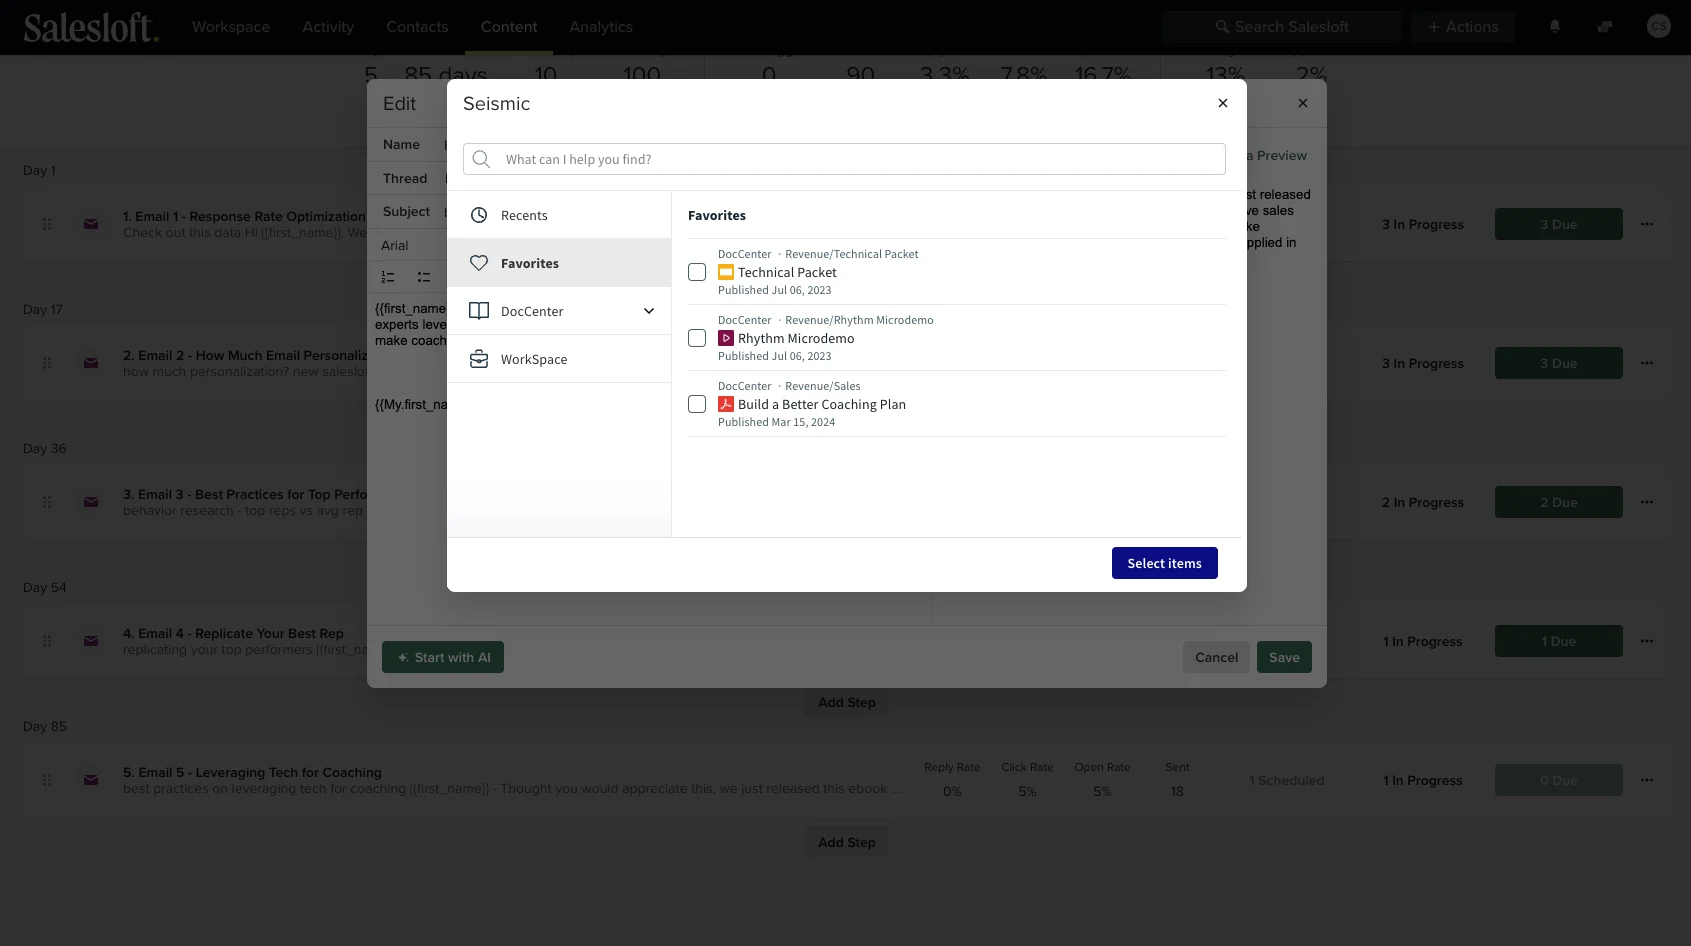
Task: Click the Favorites heart icon
Action: (x=479, y=263)
